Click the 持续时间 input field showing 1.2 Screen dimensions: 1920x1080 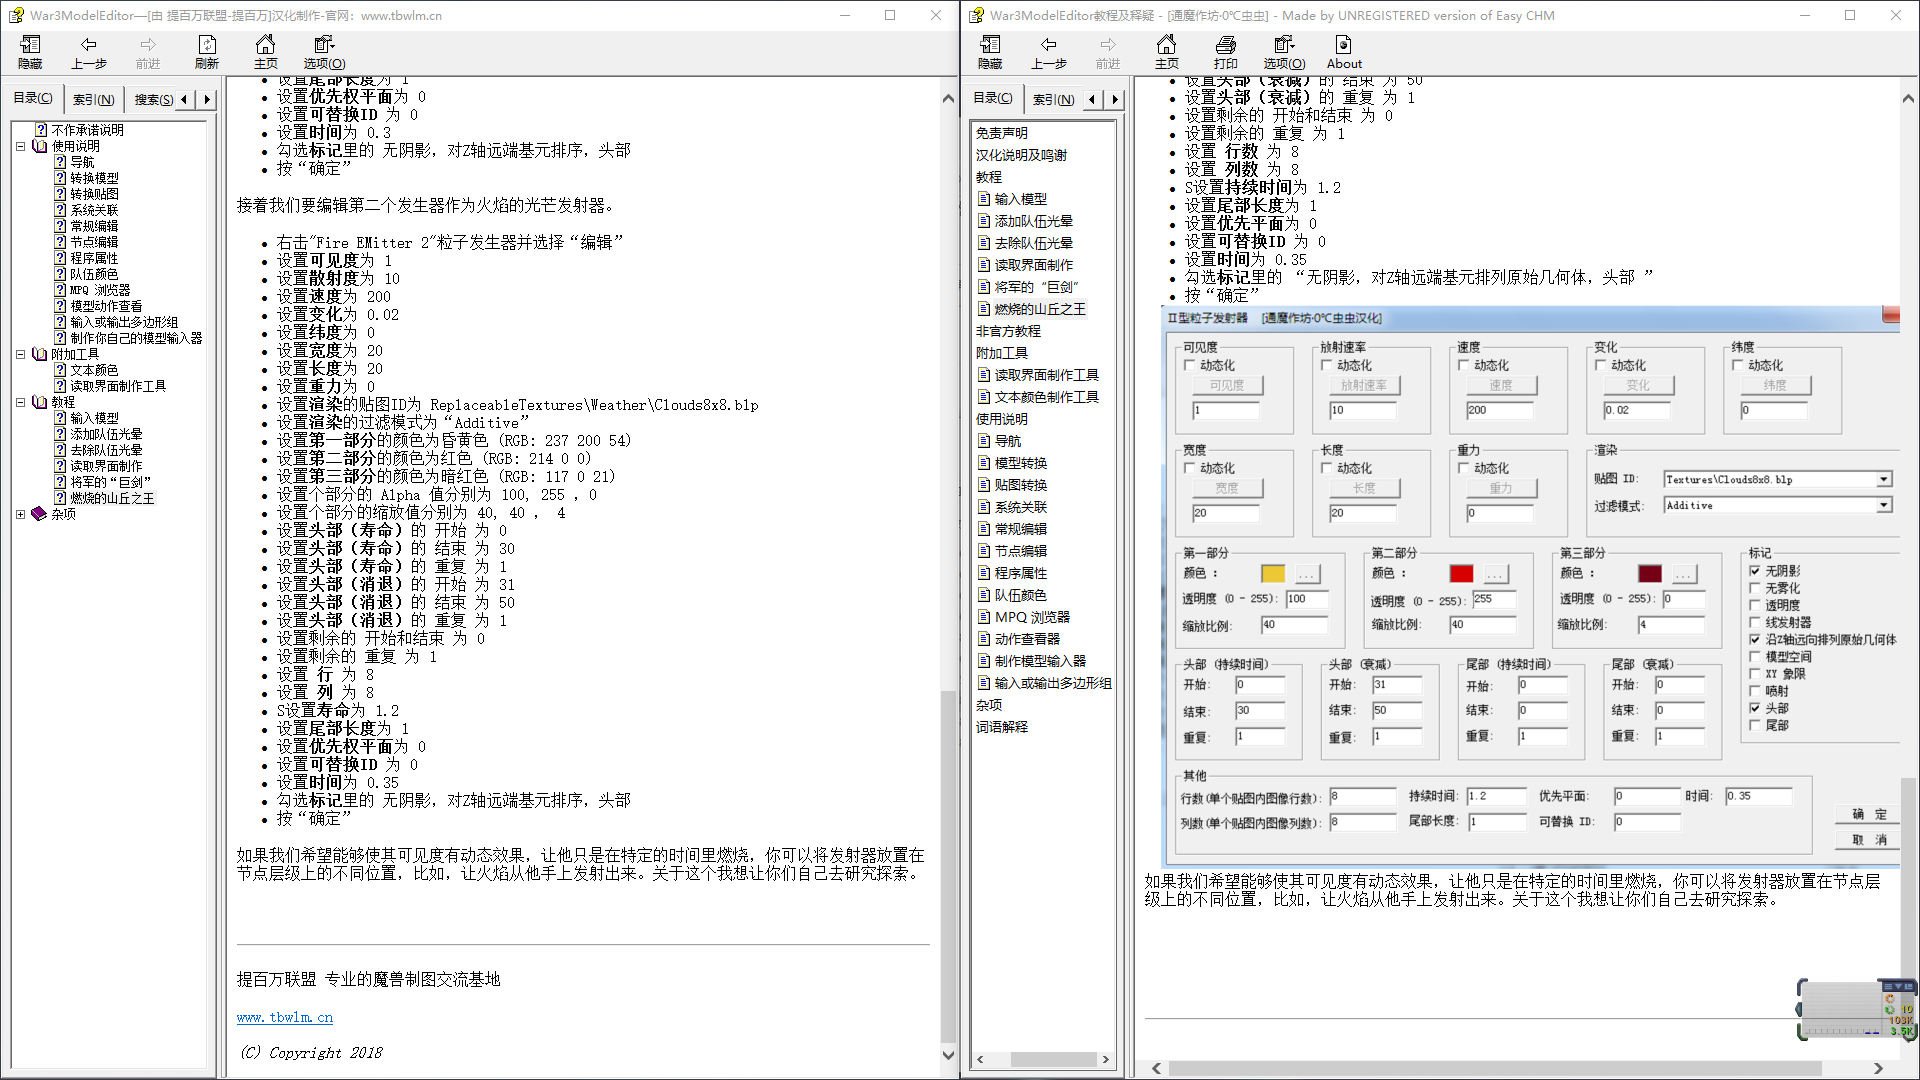click(1497, 796)
